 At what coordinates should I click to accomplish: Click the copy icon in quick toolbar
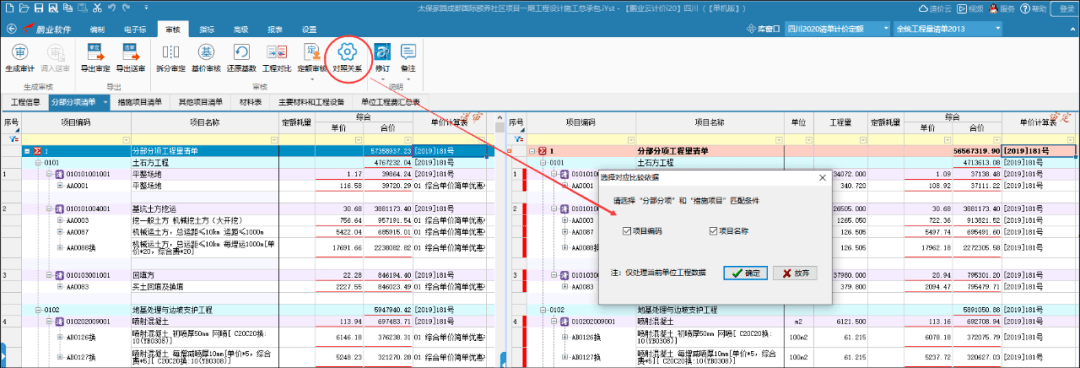pos(68,8)
